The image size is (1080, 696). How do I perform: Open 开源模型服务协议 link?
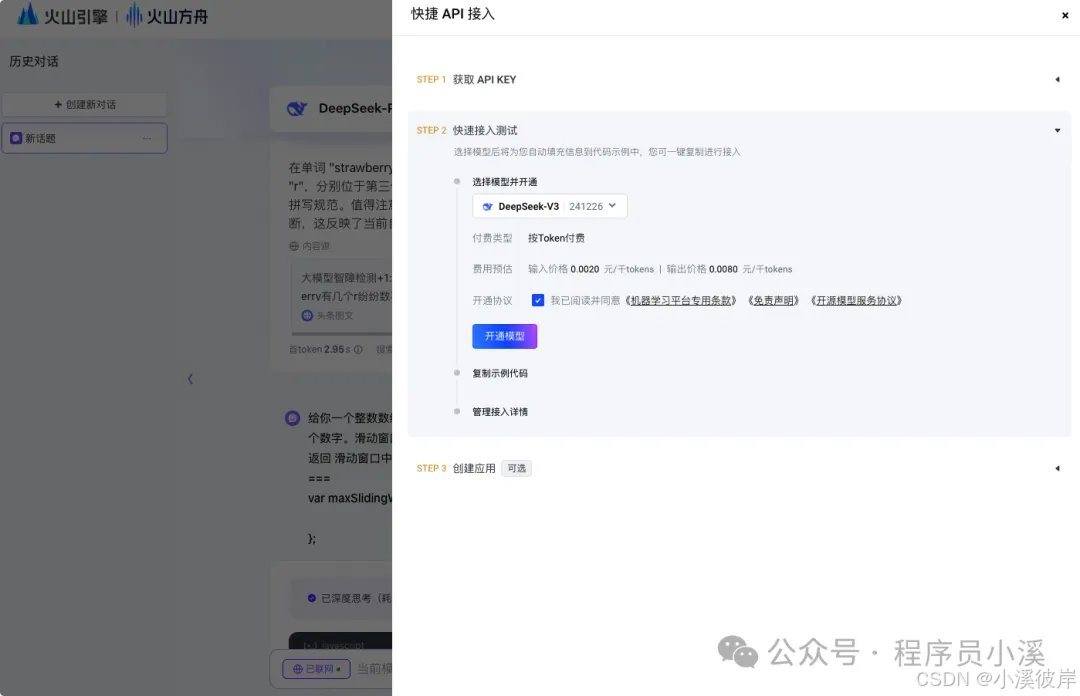tap(856, 300)
